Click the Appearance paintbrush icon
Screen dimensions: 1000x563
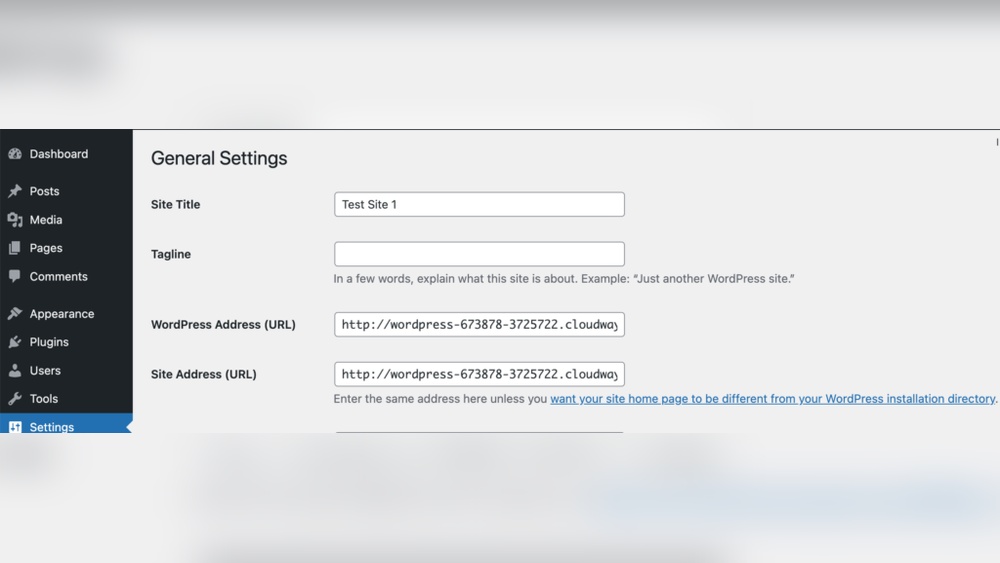coord(15,313)
